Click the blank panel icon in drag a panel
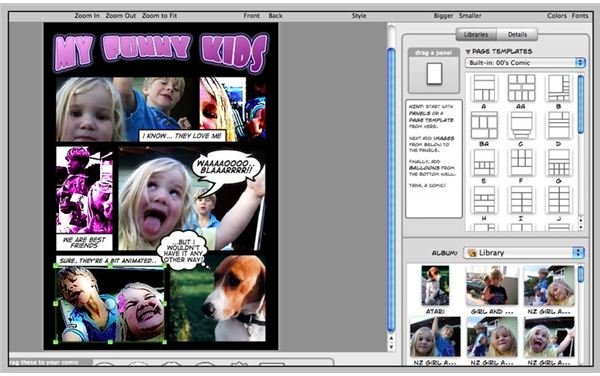The image size is (600, 376). [434, 74]
